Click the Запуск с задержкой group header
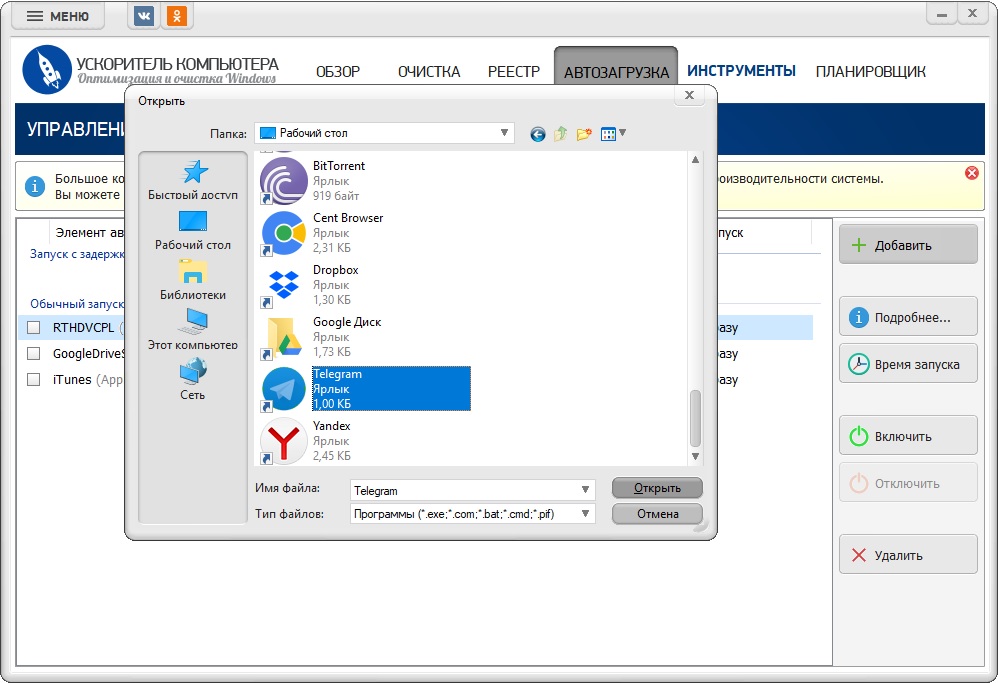This screenshot has height=683, width=998. (77, 254)
